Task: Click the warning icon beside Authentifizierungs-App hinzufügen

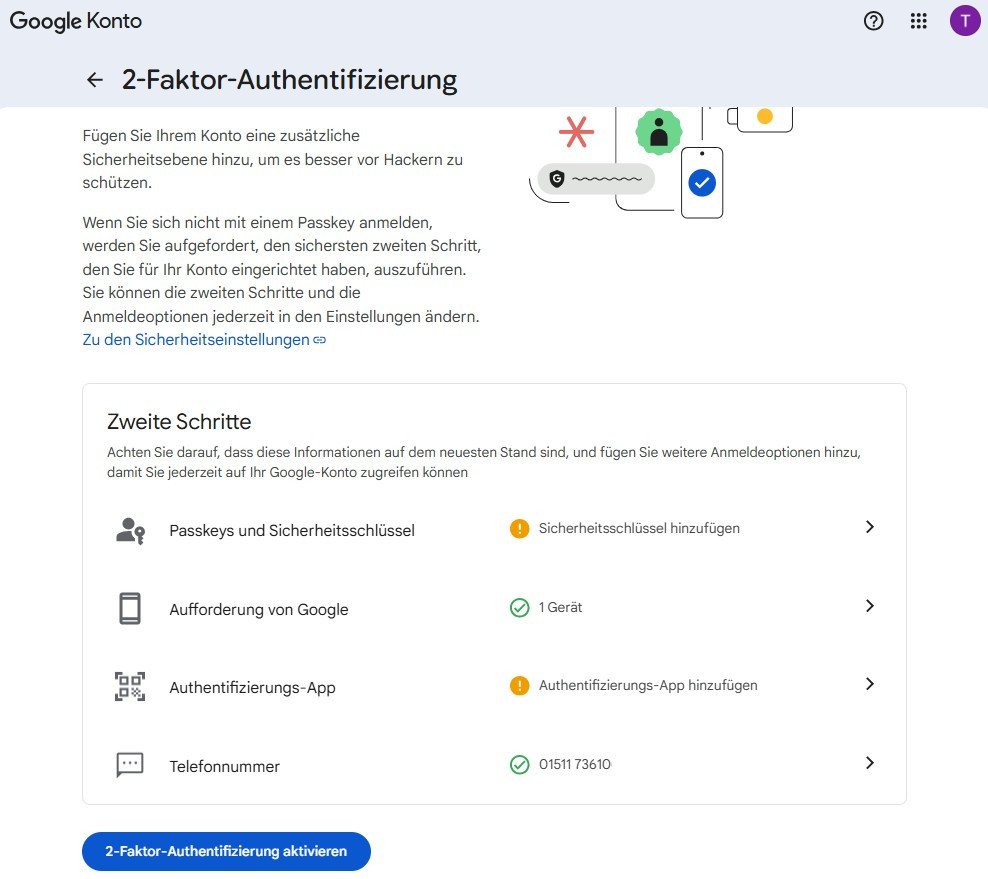Action: coord(519,685)
